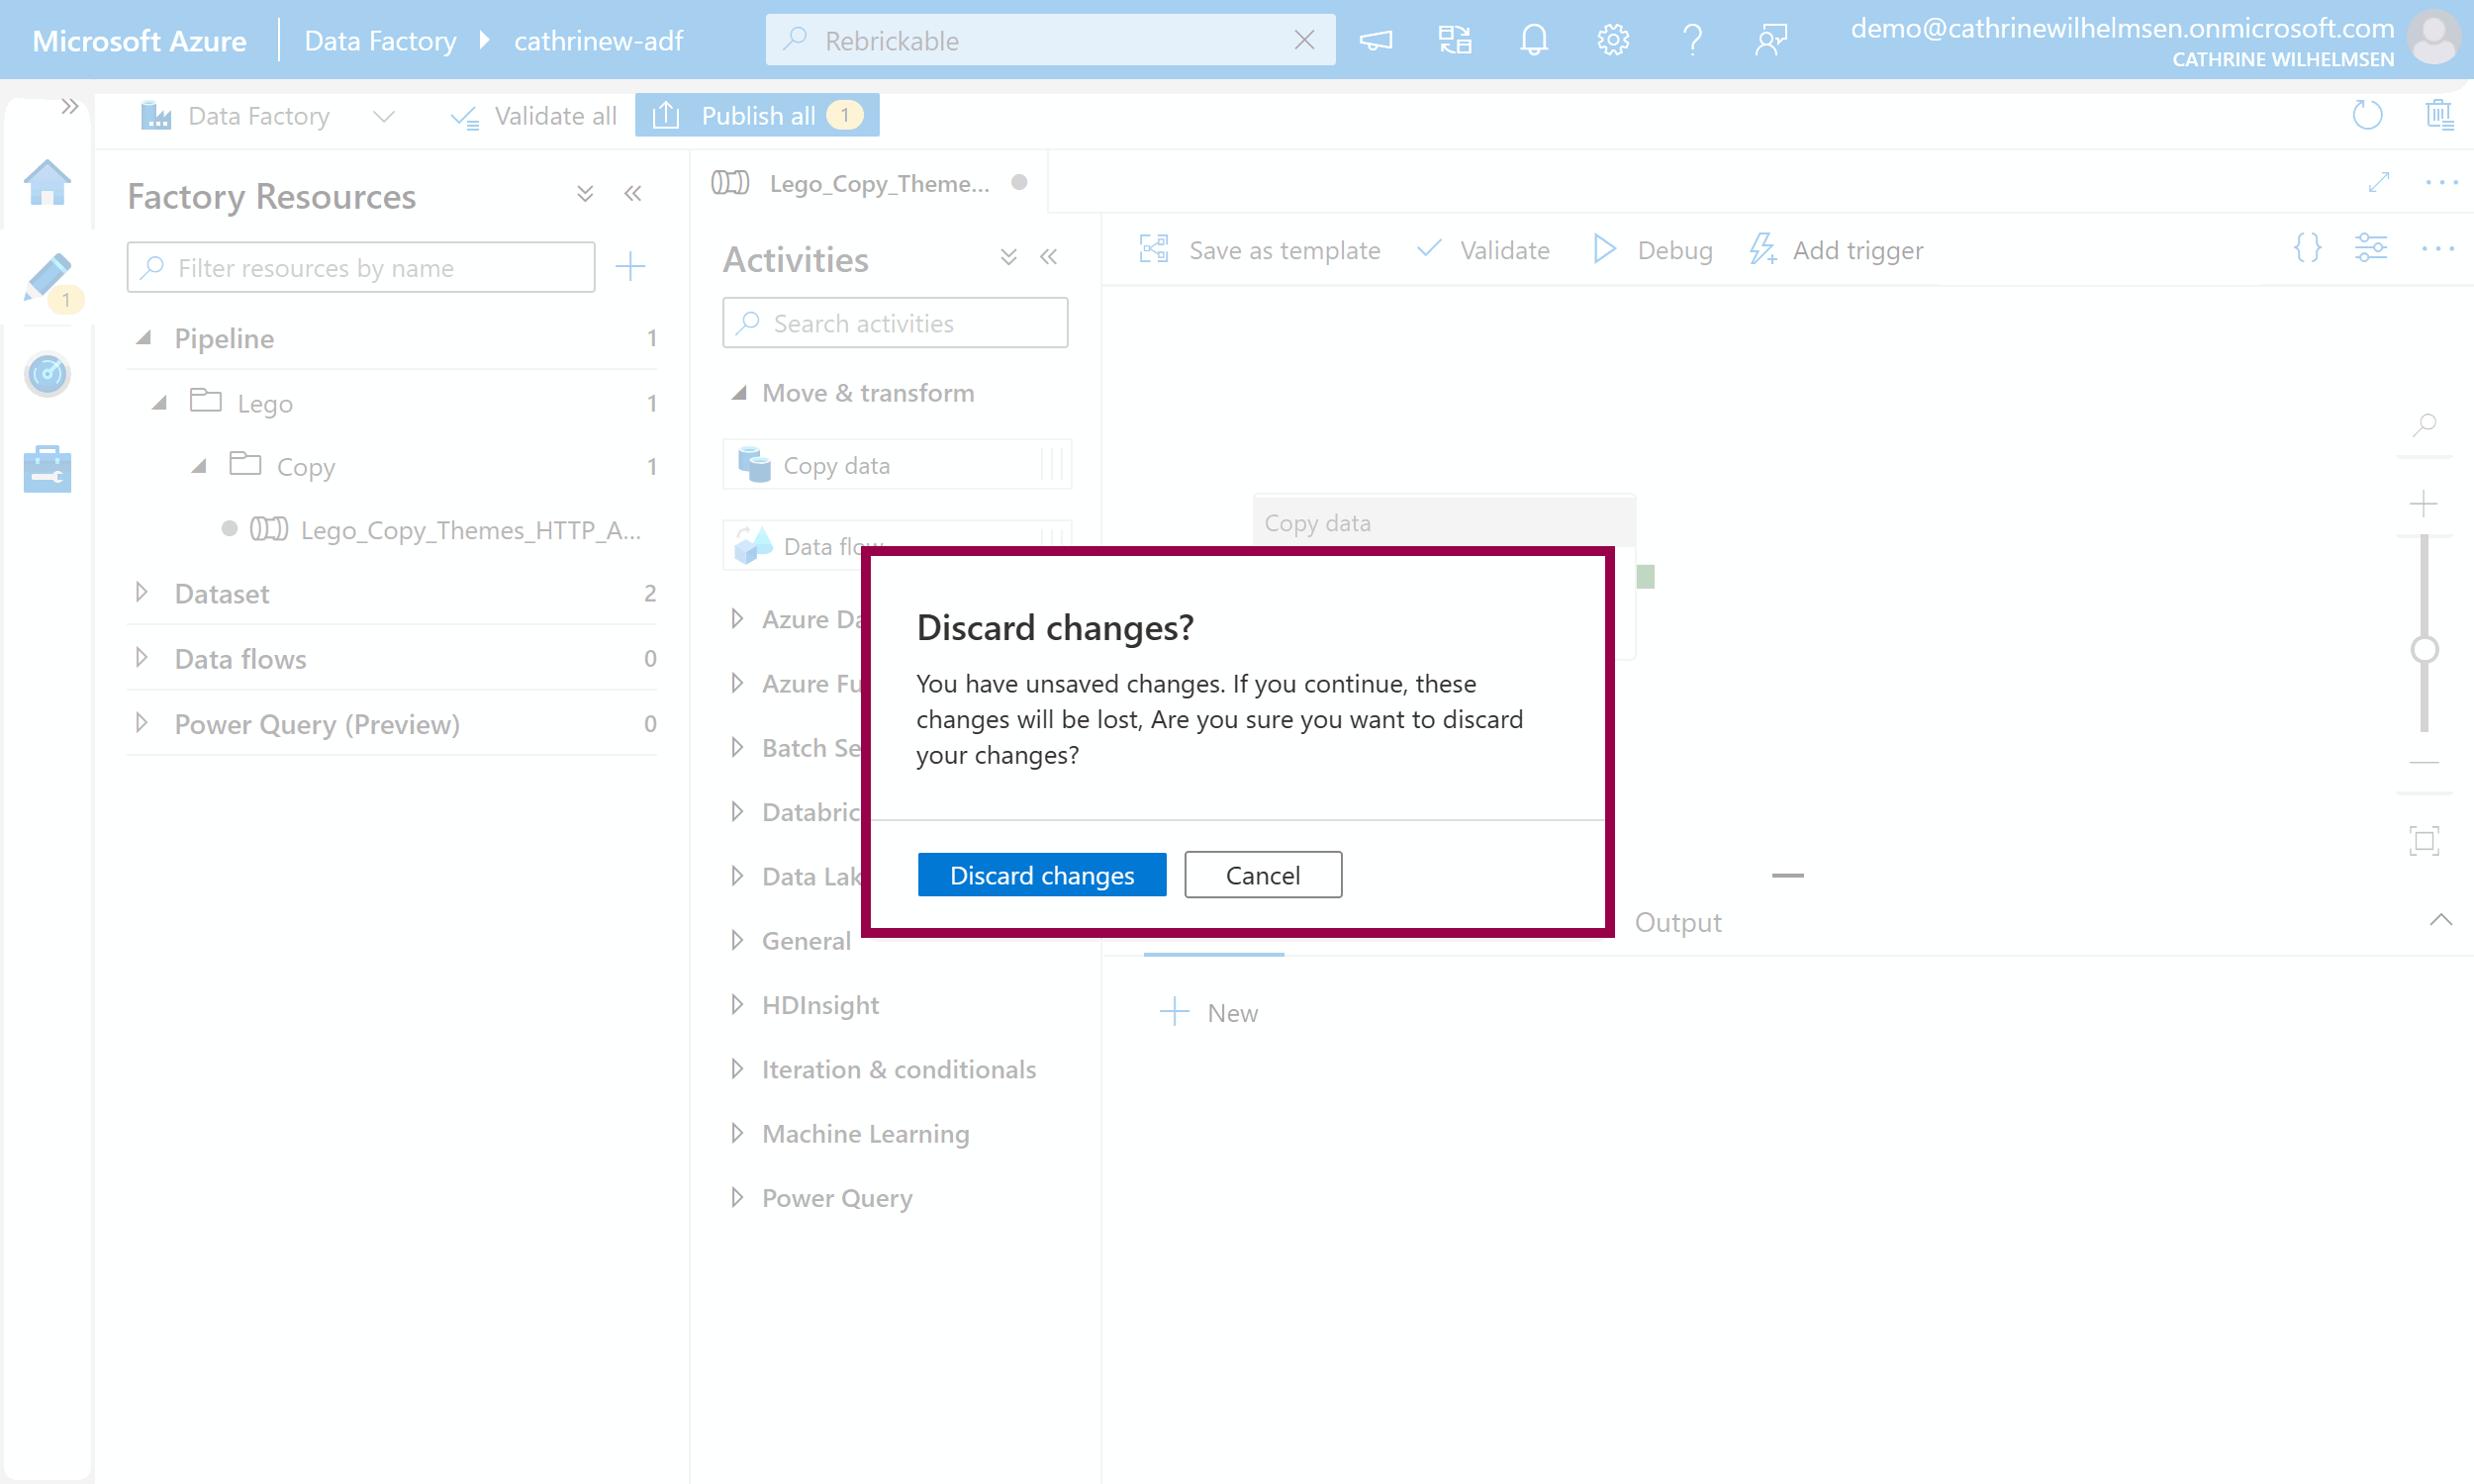Collapse the Factory Resources panel

(633, 194)
